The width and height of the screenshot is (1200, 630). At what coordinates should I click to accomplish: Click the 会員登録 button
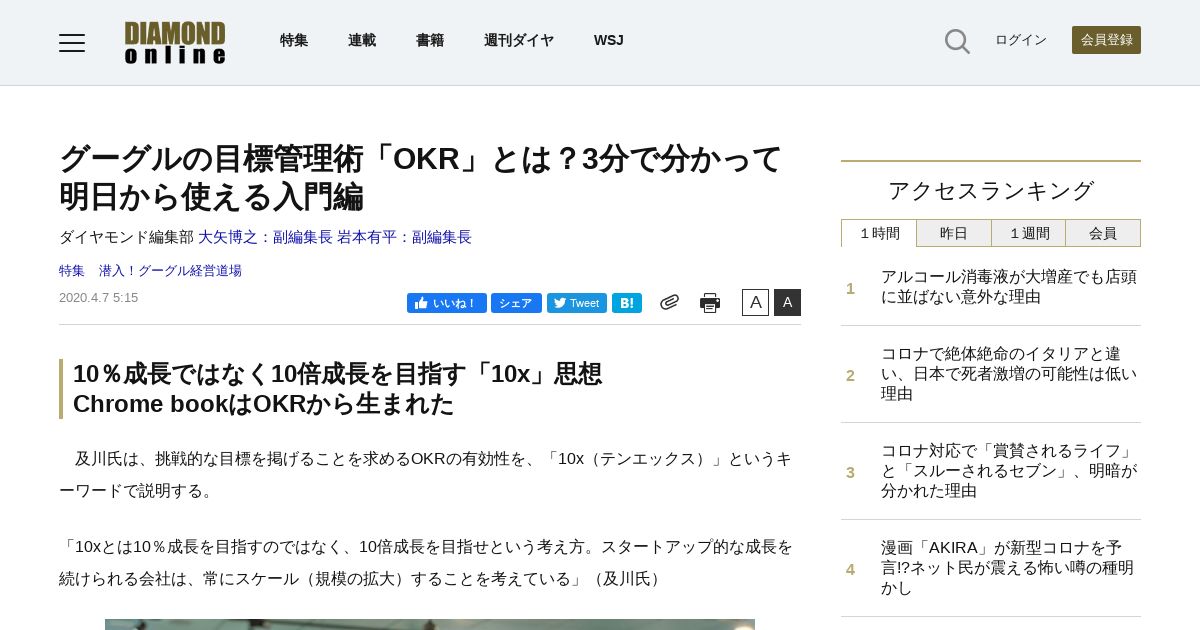point(1106,40)
